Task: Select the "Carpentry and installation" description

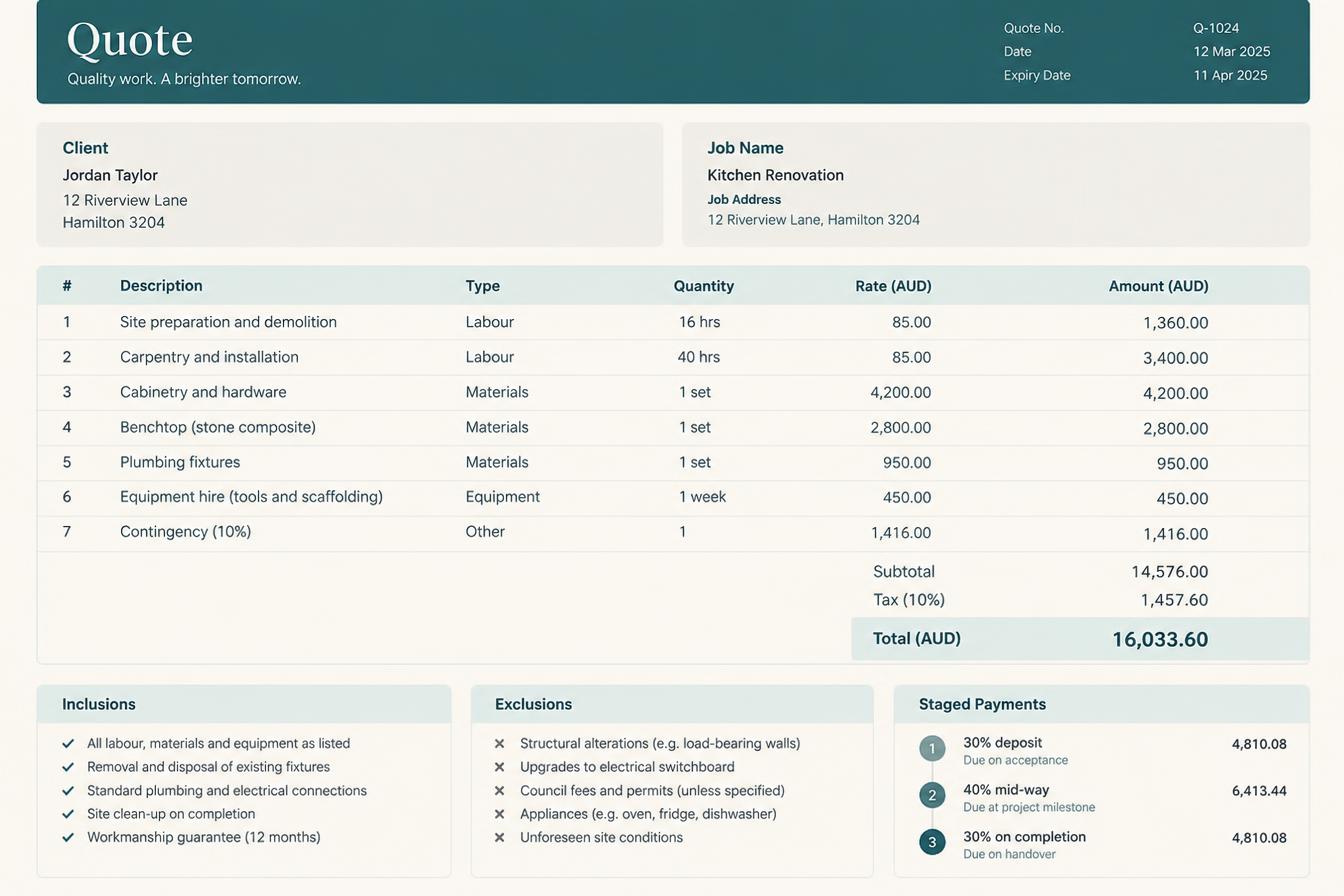Action: (x=209, y=357)
